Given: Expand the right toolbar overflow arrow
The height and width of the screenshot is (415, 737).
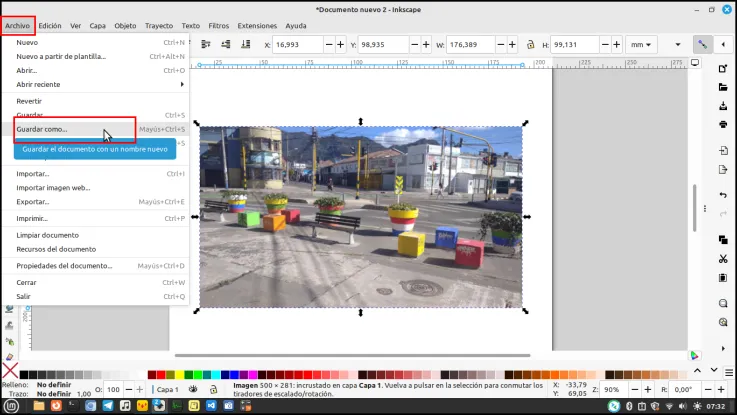Looking at the screenshot, I should (723, 348).
